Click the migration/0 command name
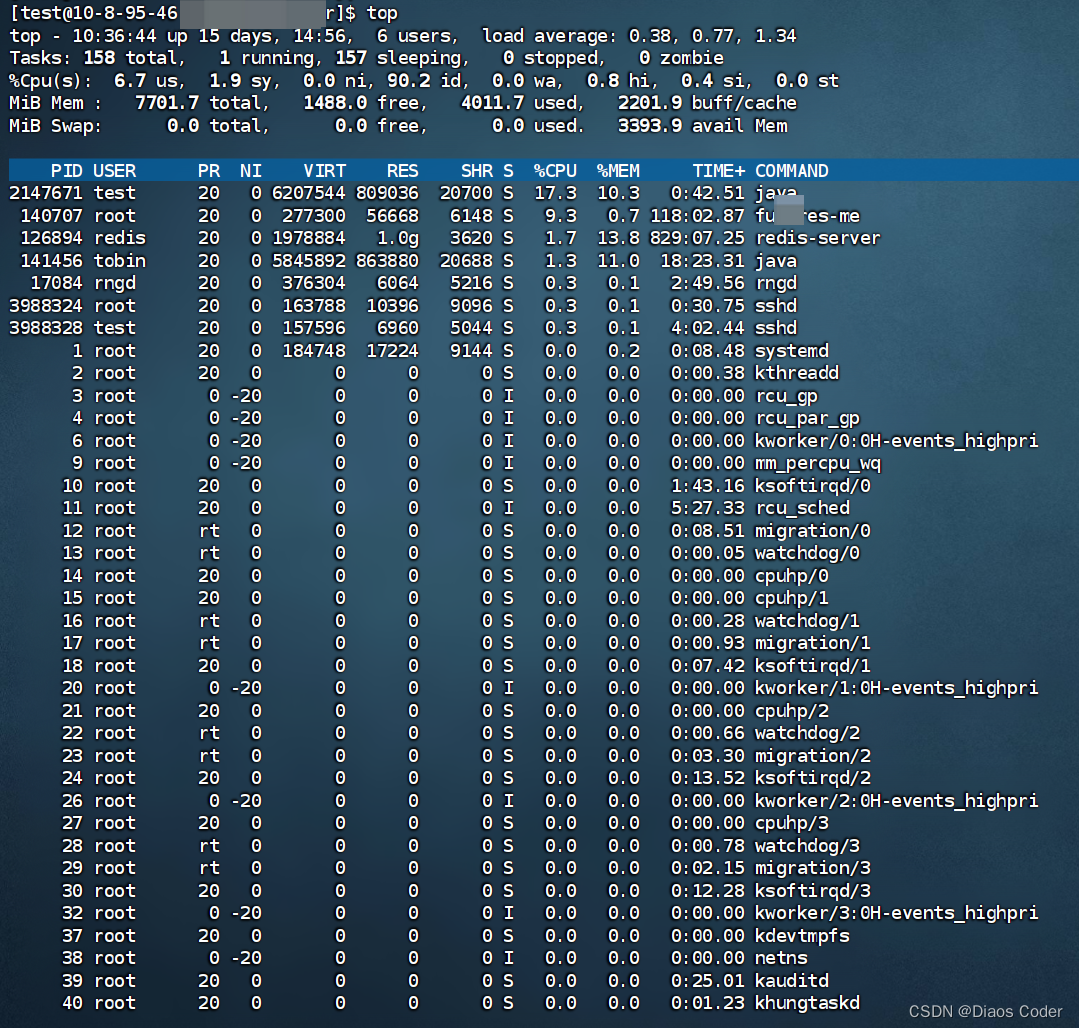1079x1028 pixels. 813,531
